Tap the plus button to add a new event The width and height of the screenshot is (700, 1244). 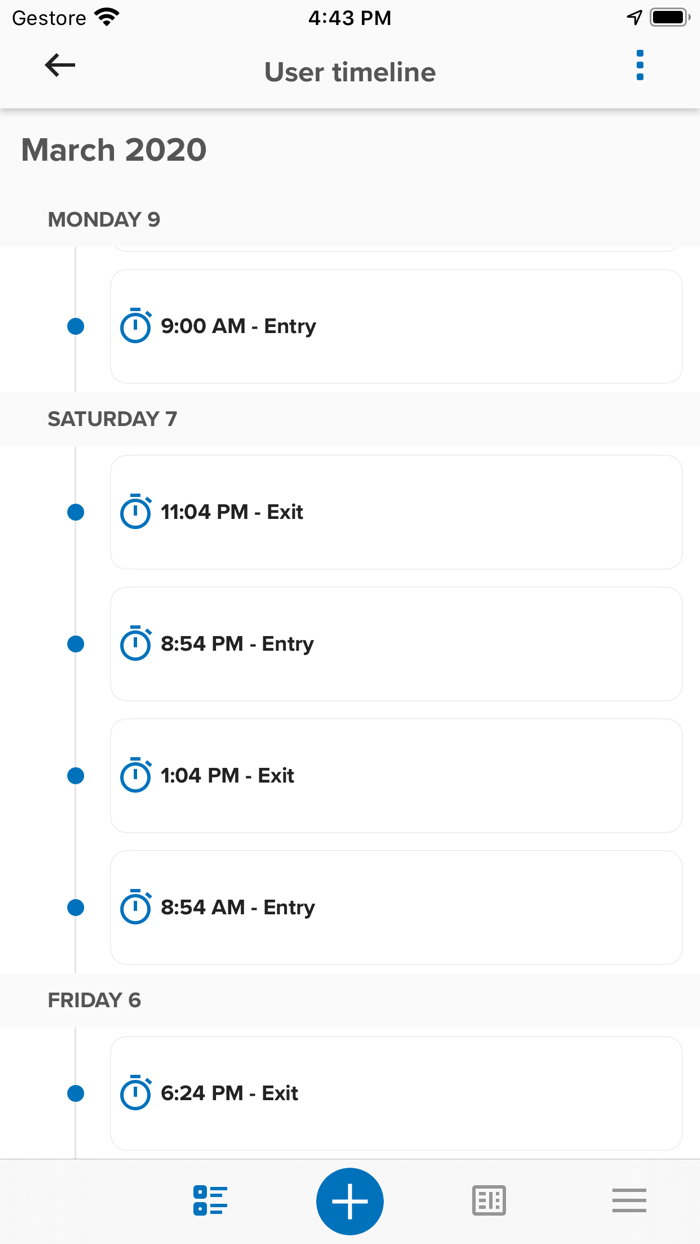(x=350, y=1201)
